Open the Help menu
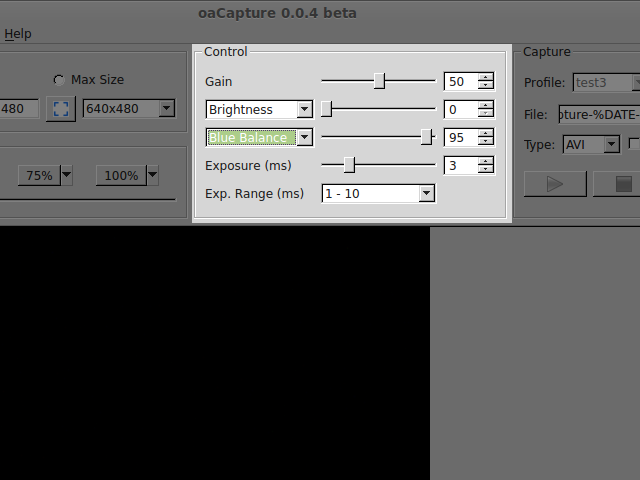This screenshot has height=480, width=640. (x=18, y=33)
